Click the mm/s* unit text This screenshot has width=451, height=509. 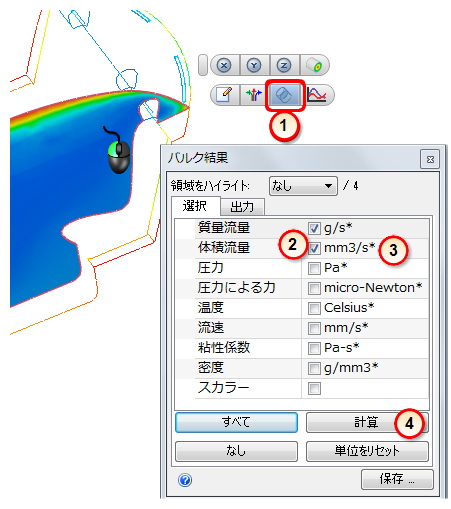tap(346, 328)
